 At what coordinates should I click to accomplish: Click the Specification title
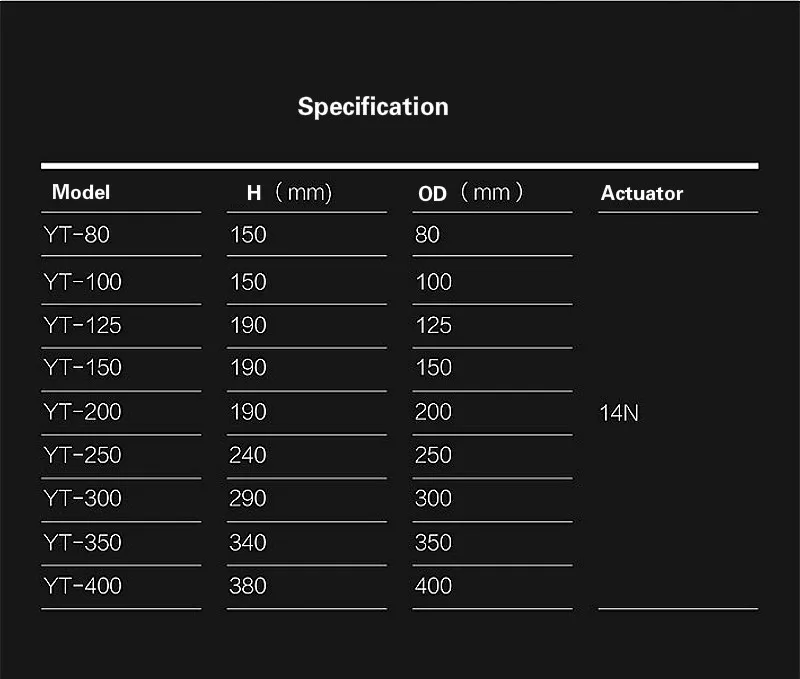[373, 107]
